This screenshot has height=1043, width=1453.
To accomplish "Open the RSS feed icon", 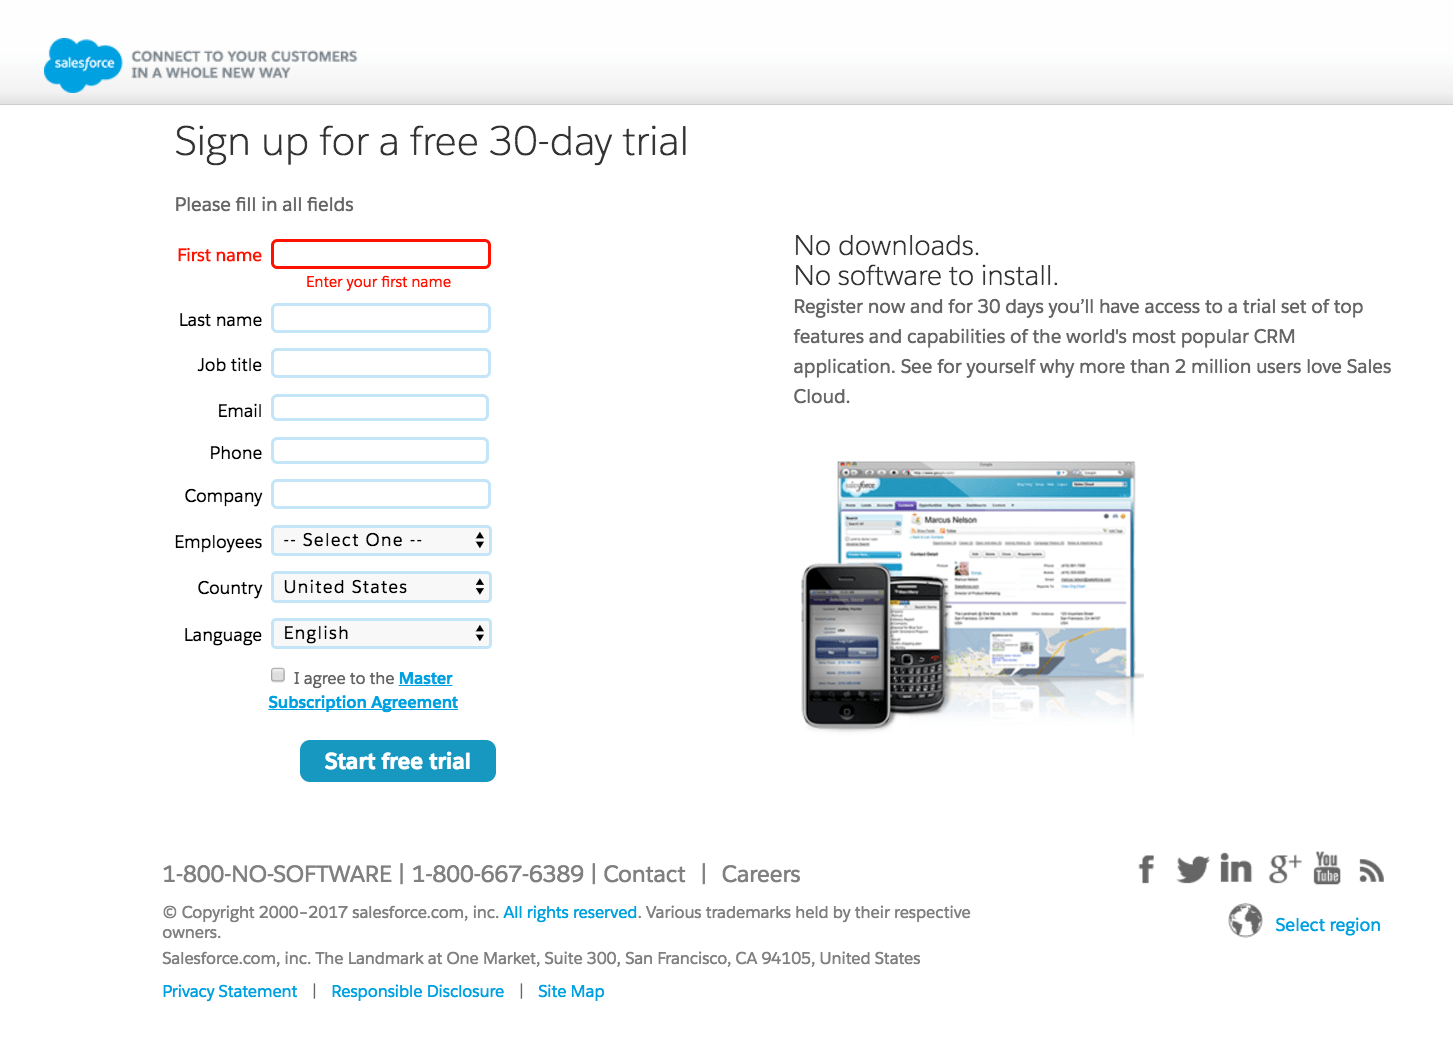I will click(1371, 871).
